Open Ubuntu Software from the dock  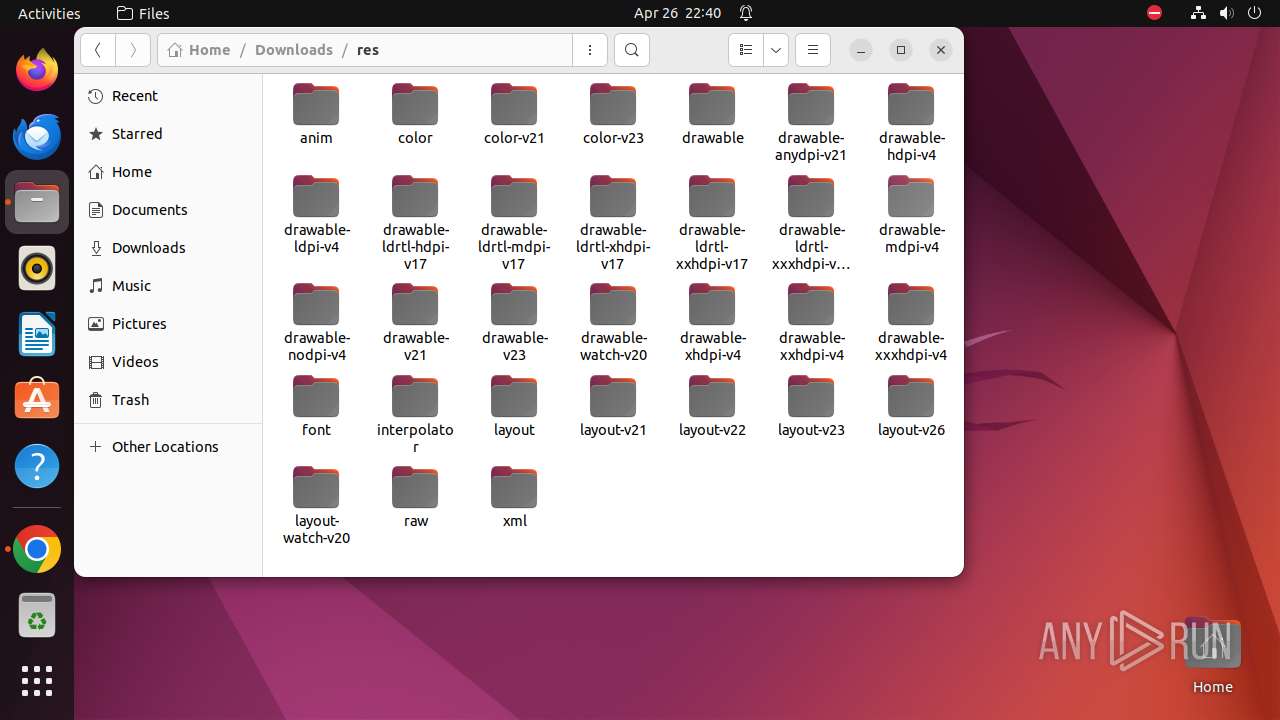click(x=37, y=400)
